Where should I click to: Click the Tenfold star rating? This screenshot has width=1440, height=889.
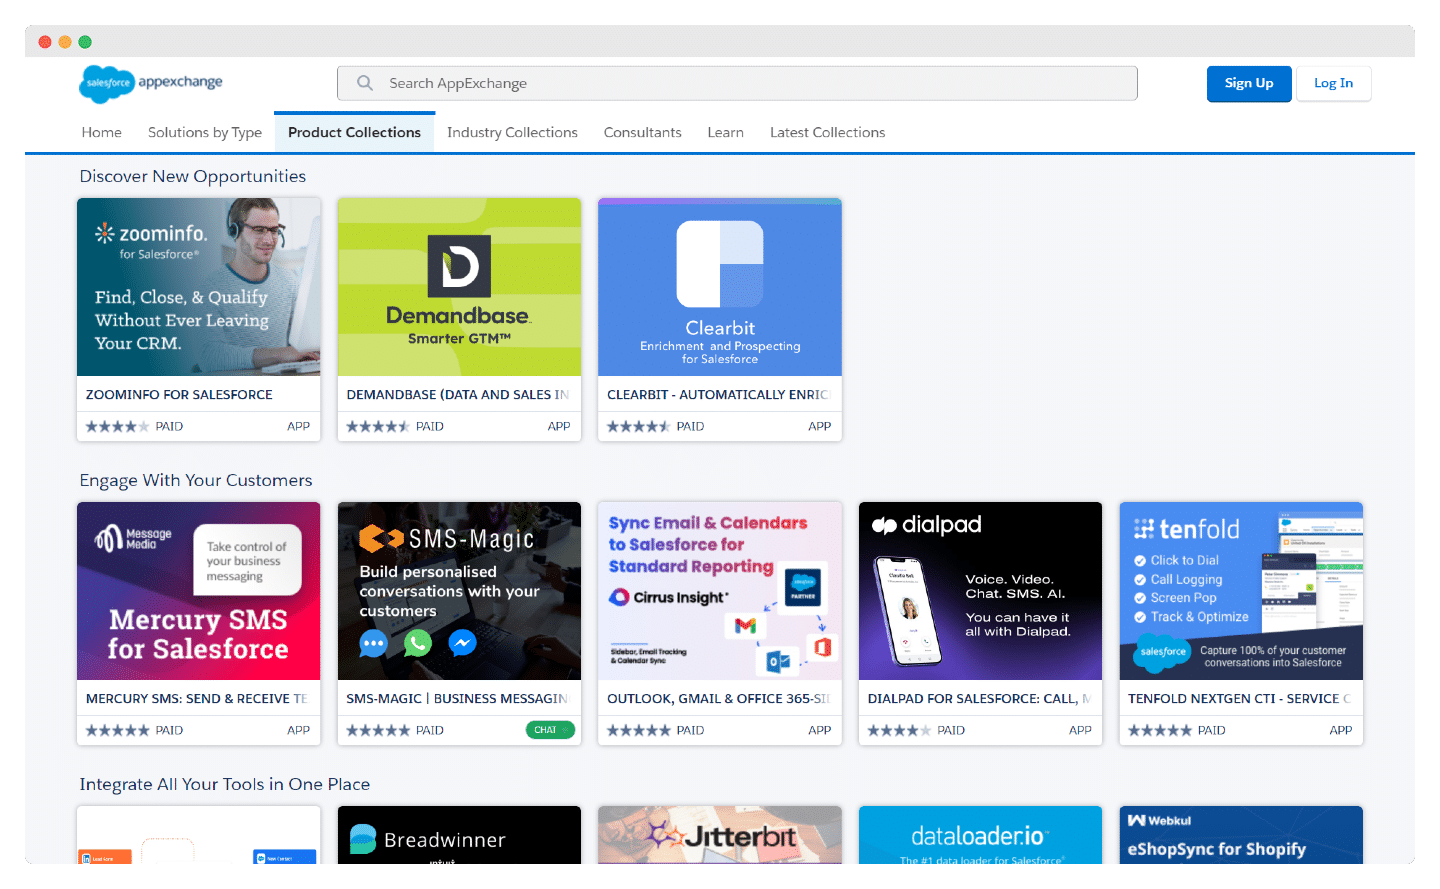[1160, 730]
